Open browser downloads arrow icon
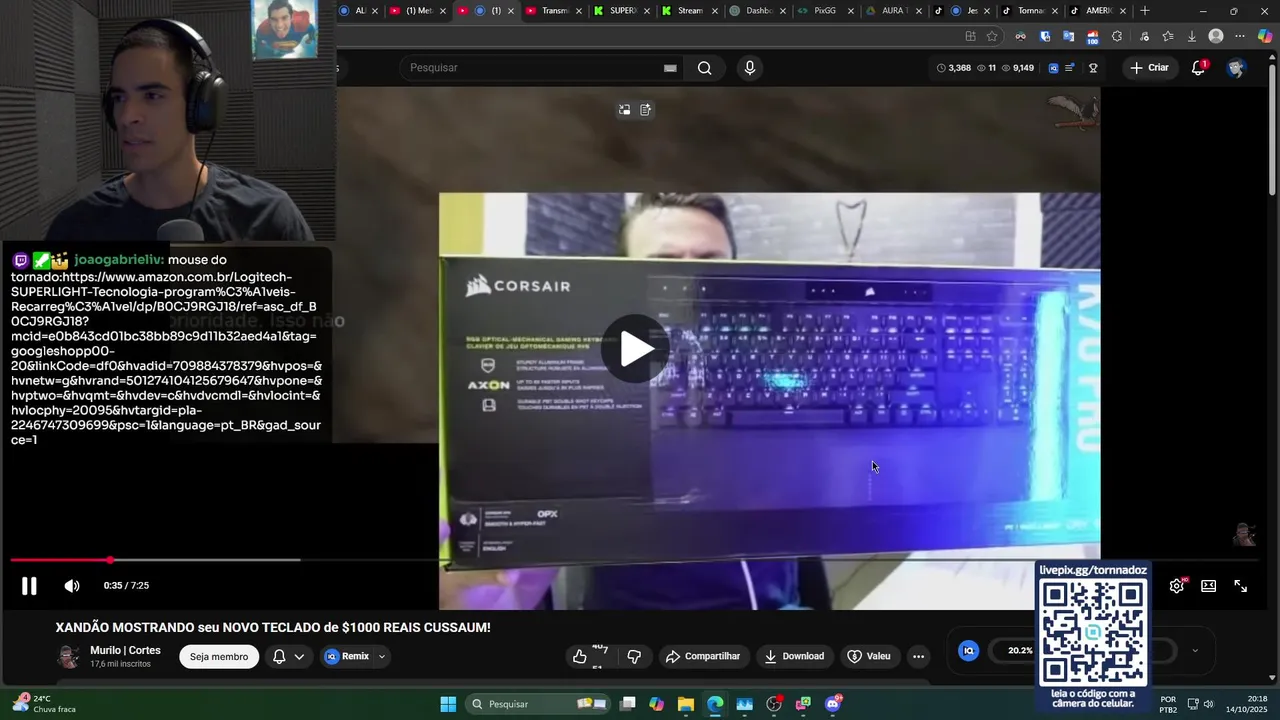This screenshot has width=1280, height=720. point(1191,36)
